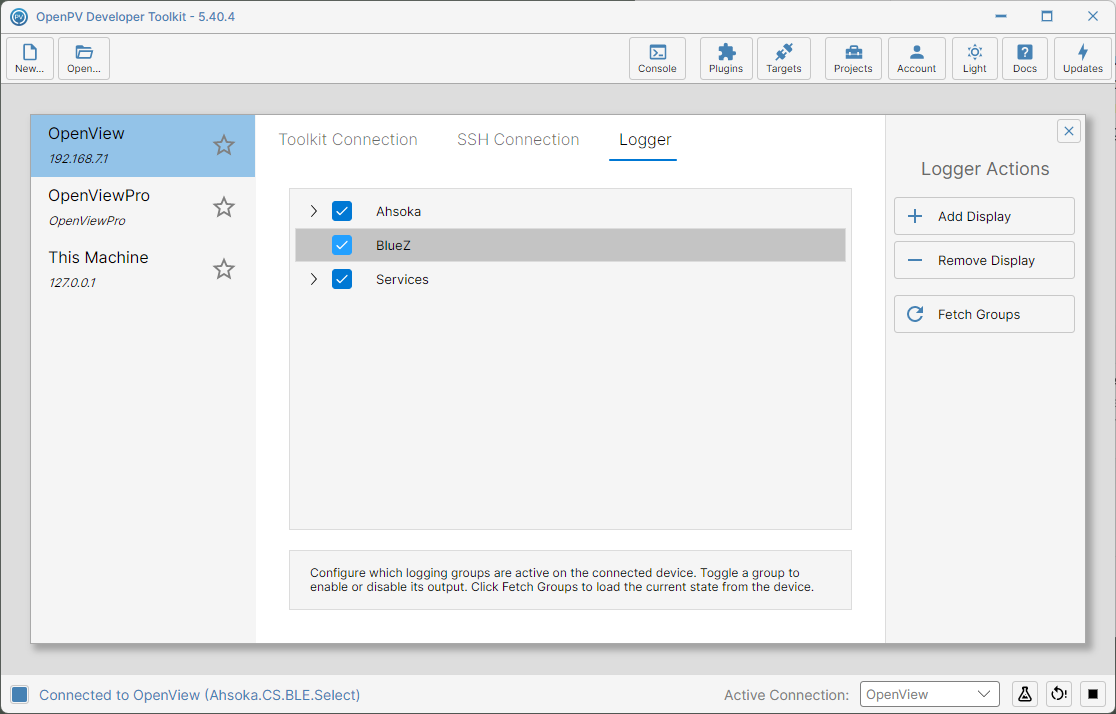
Task: Switch to Light theme
Action: 975,58
